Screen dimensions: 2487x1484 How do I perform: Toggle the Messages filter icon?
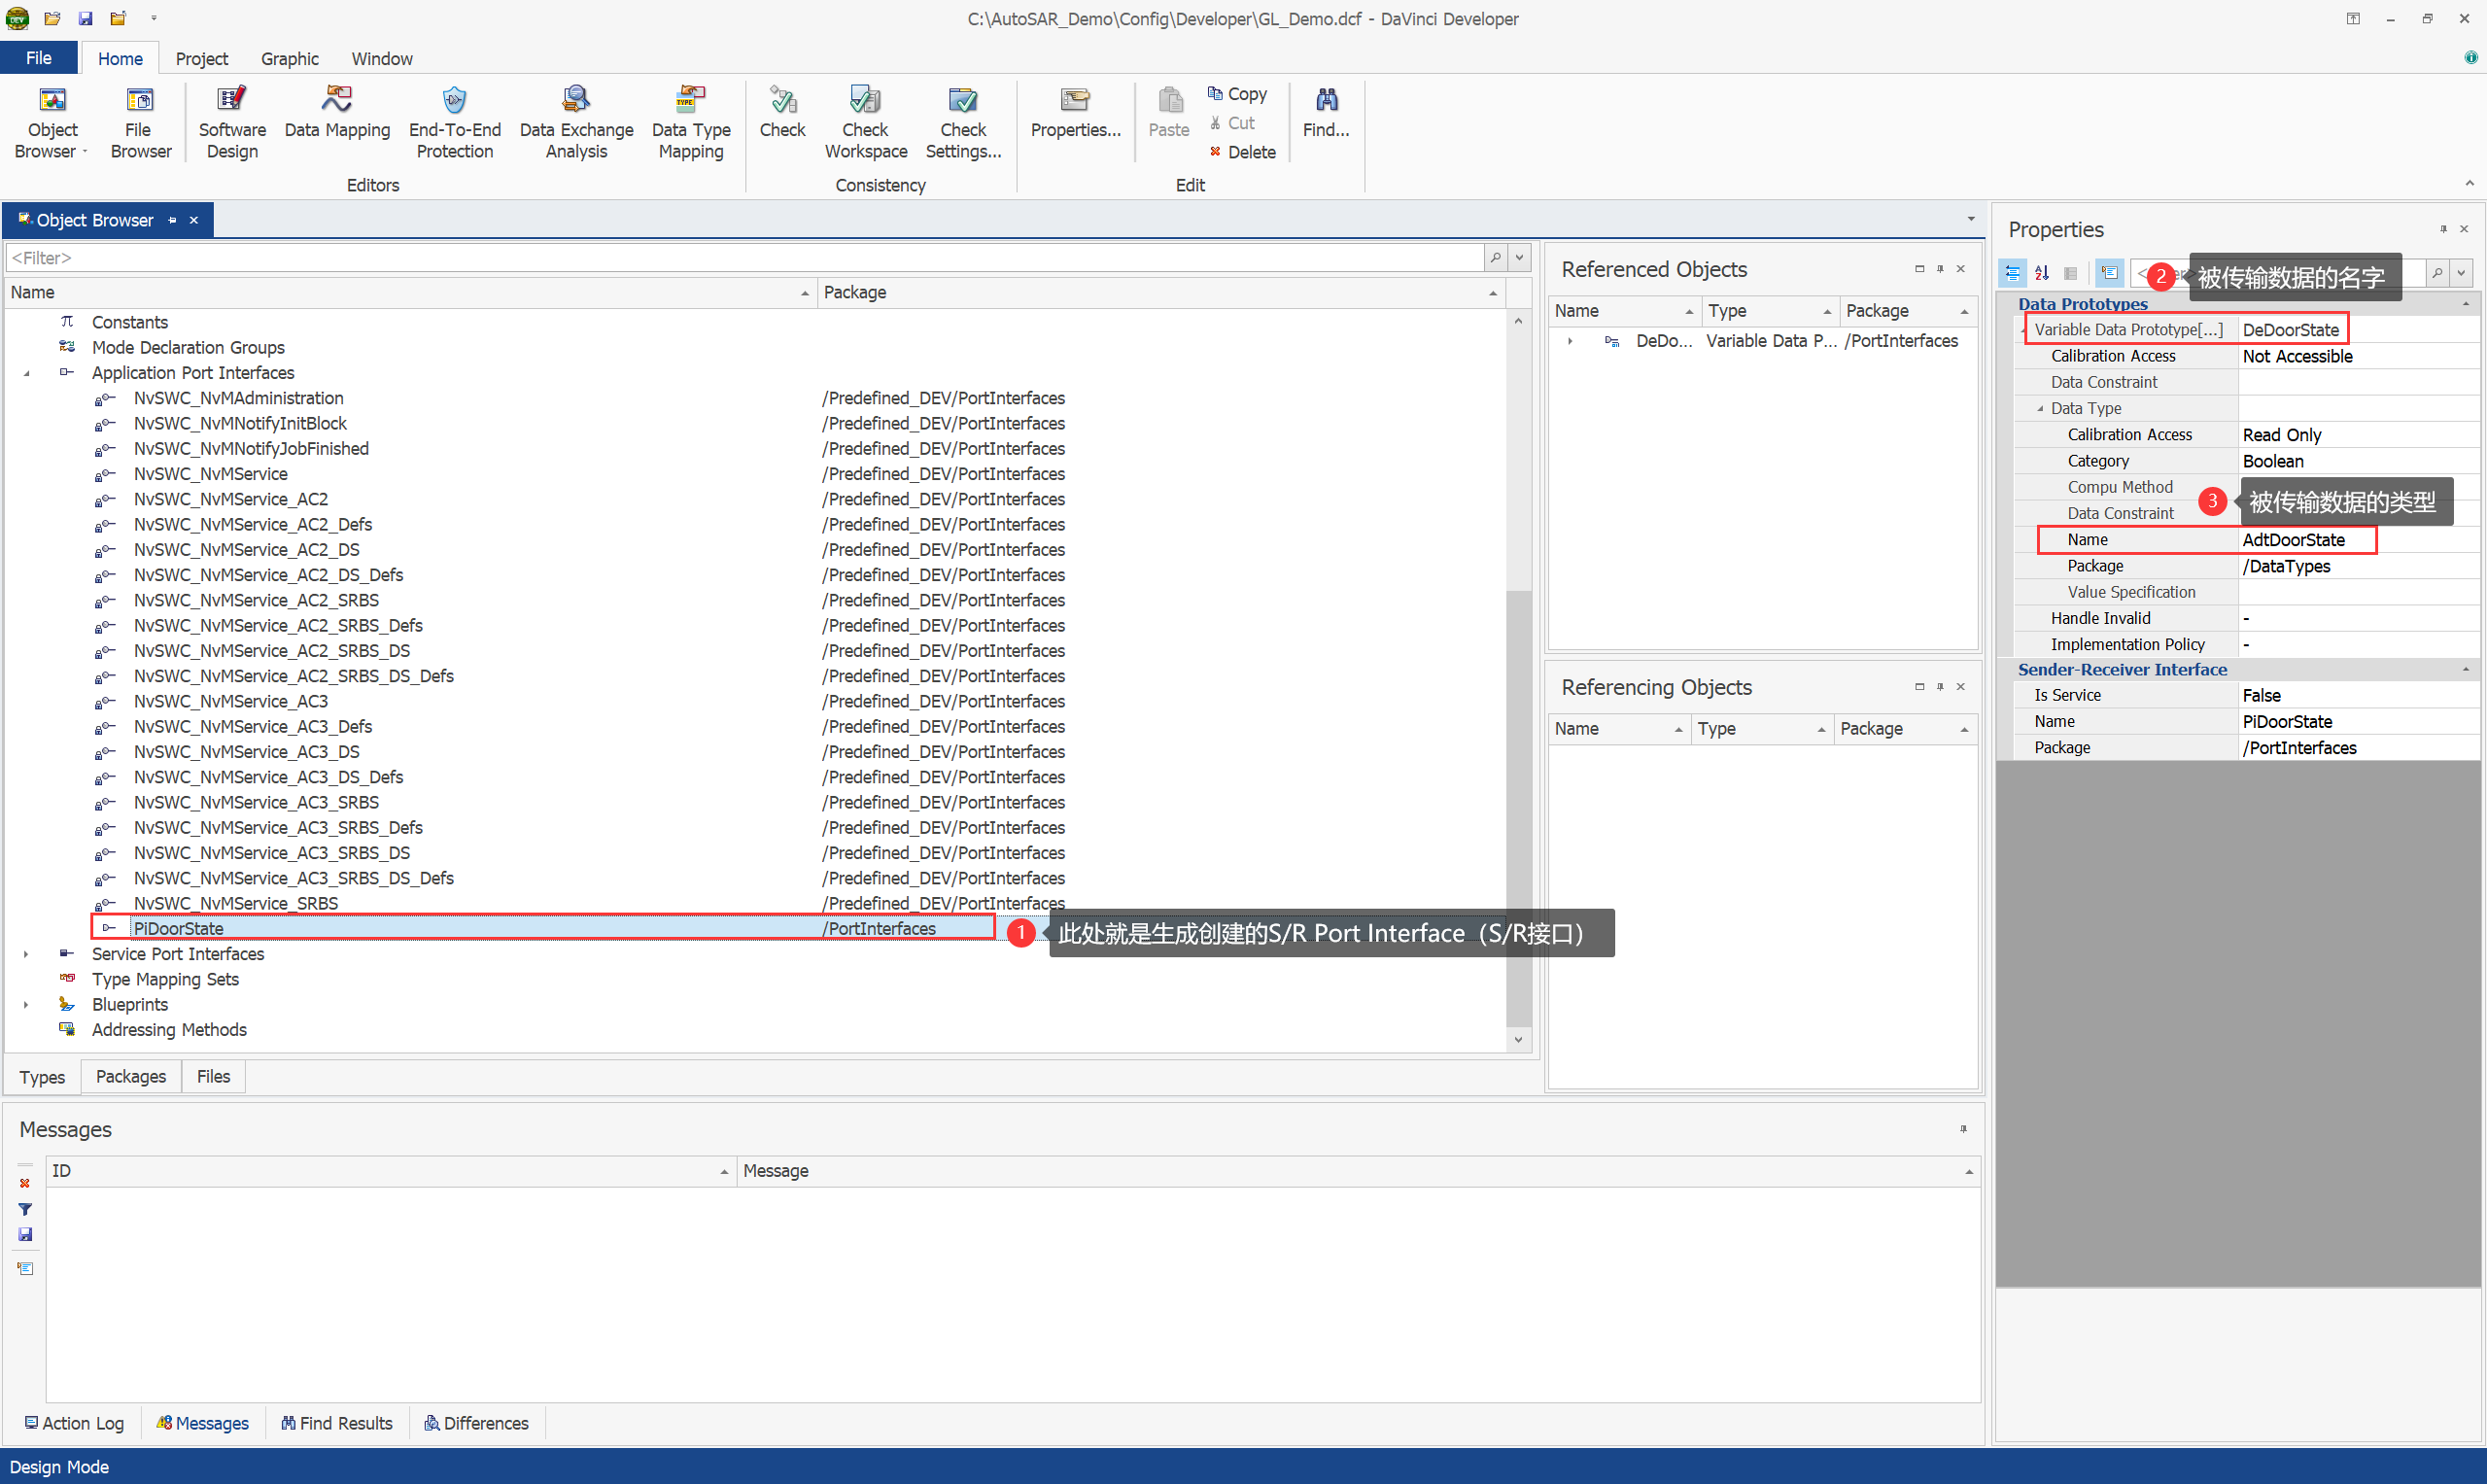25,1209
